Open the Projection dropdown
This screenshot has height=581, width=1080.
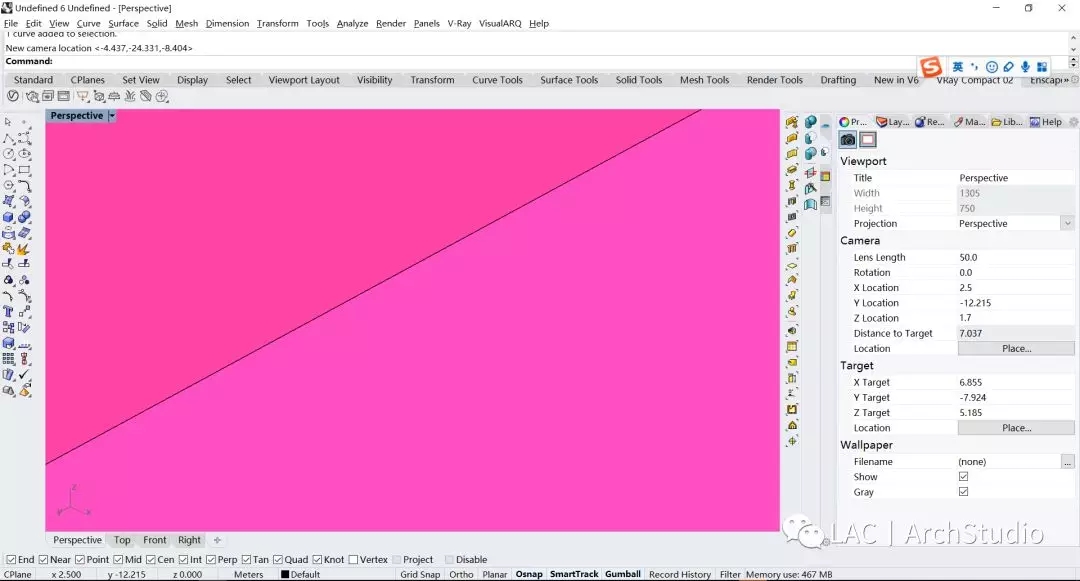tap(1067, 223)
